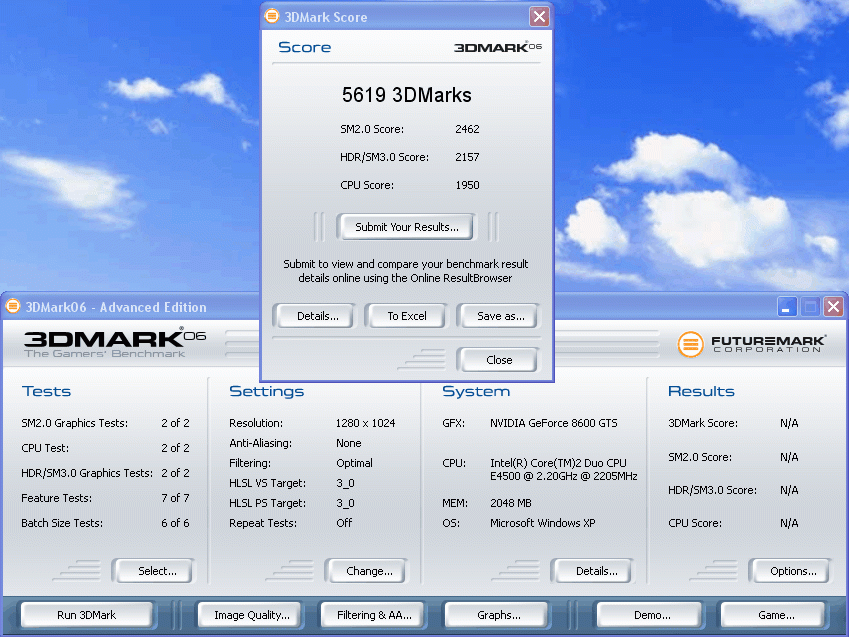Viewport: 849px width, 637px height.
Task: Click NVIDIA GeForce 8600 GTS text
Action: (x=553, y=423)
